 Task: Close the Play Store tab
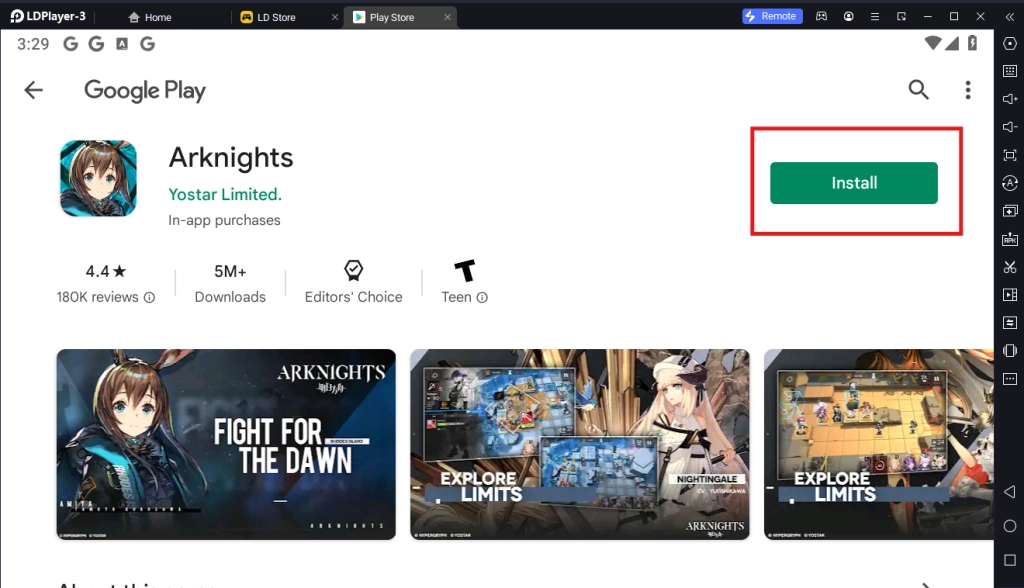click(x=447, y=17)
